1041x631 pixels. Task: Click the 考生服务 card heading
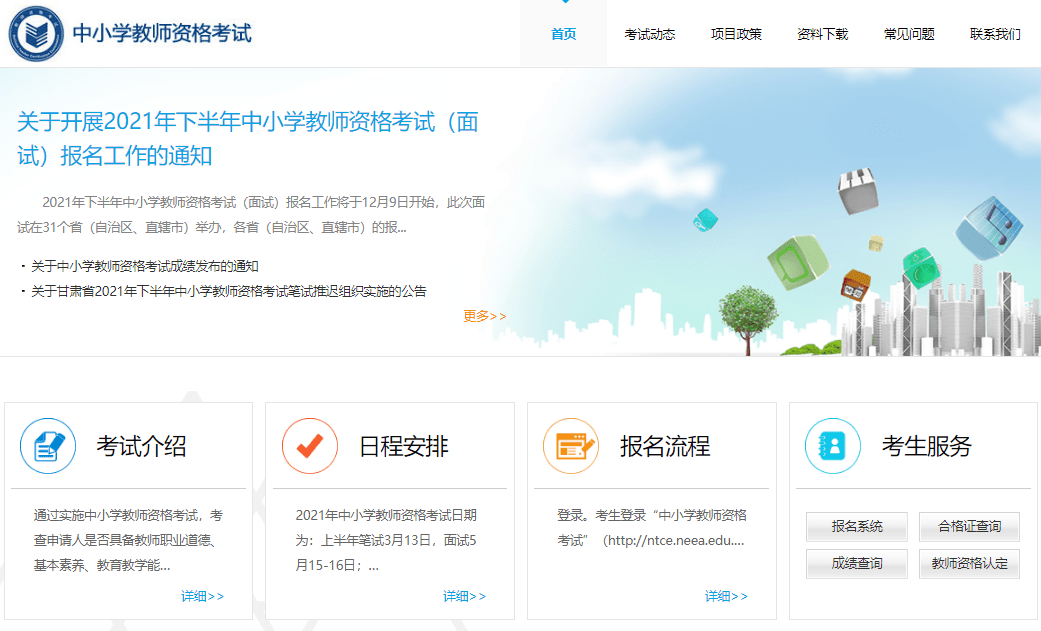(x=927, y=446)
